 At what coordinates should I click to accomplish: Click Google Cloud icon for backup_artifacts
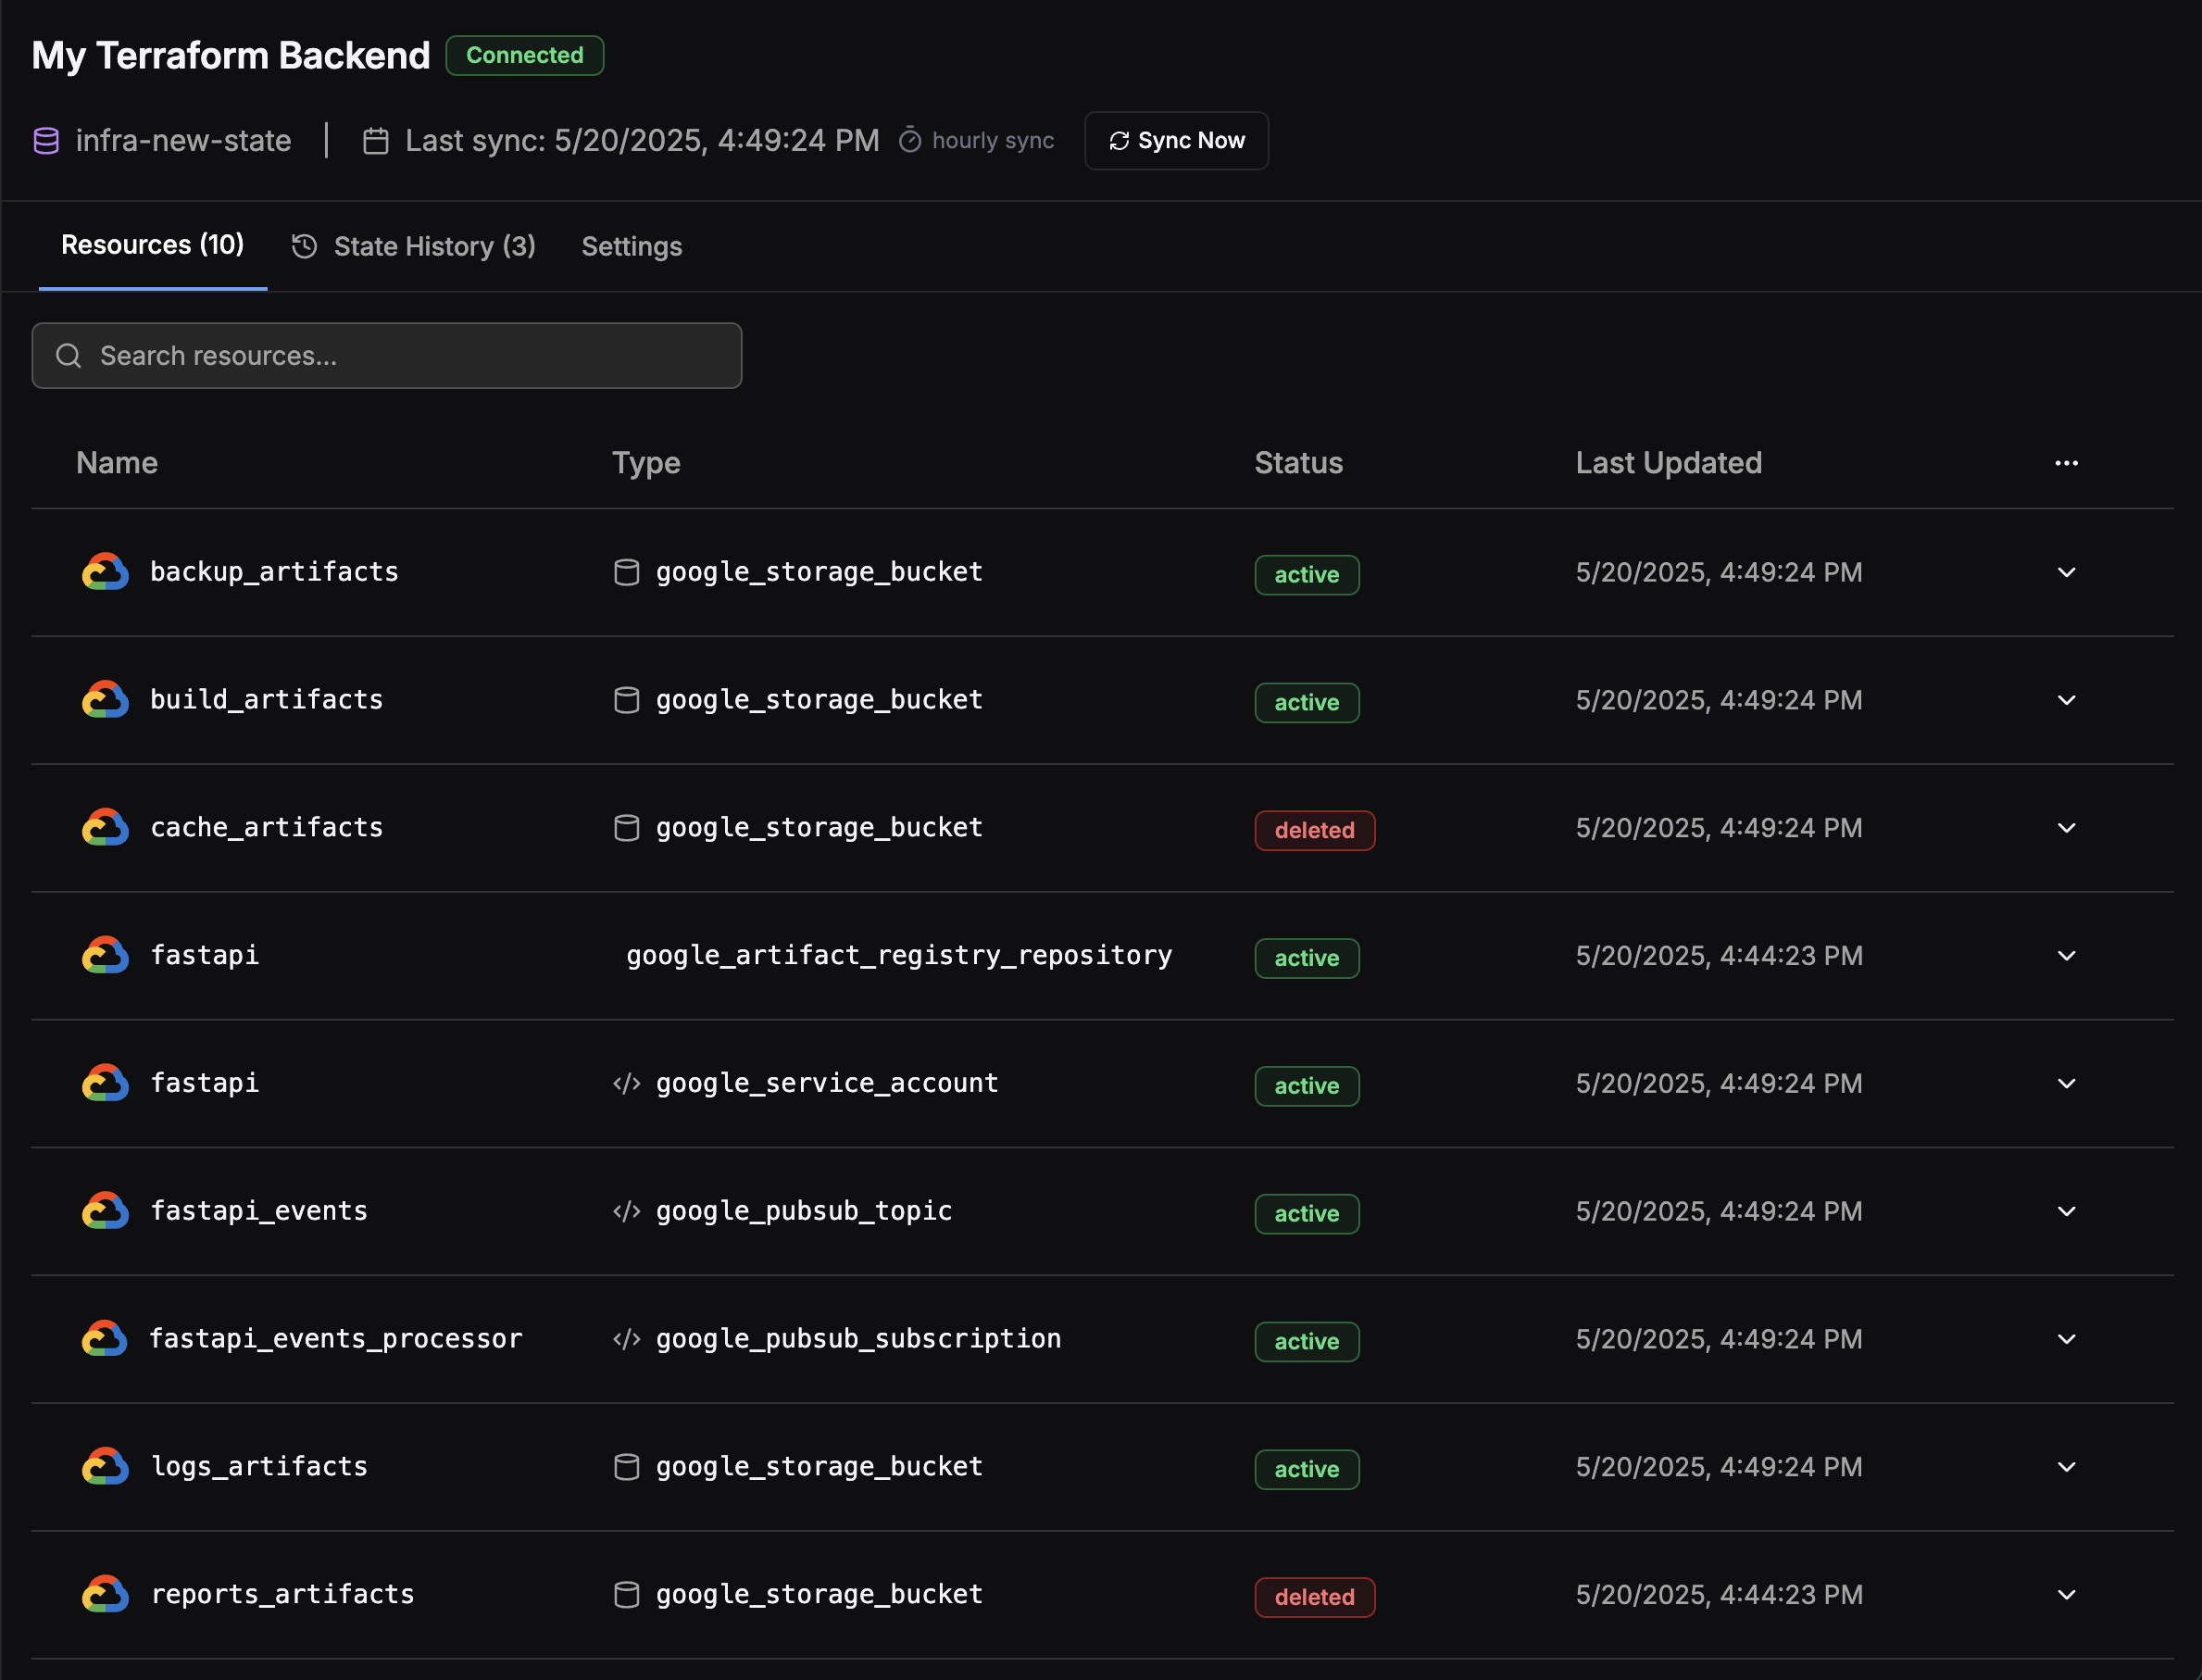pyautogui.click(x=105, y=572)
